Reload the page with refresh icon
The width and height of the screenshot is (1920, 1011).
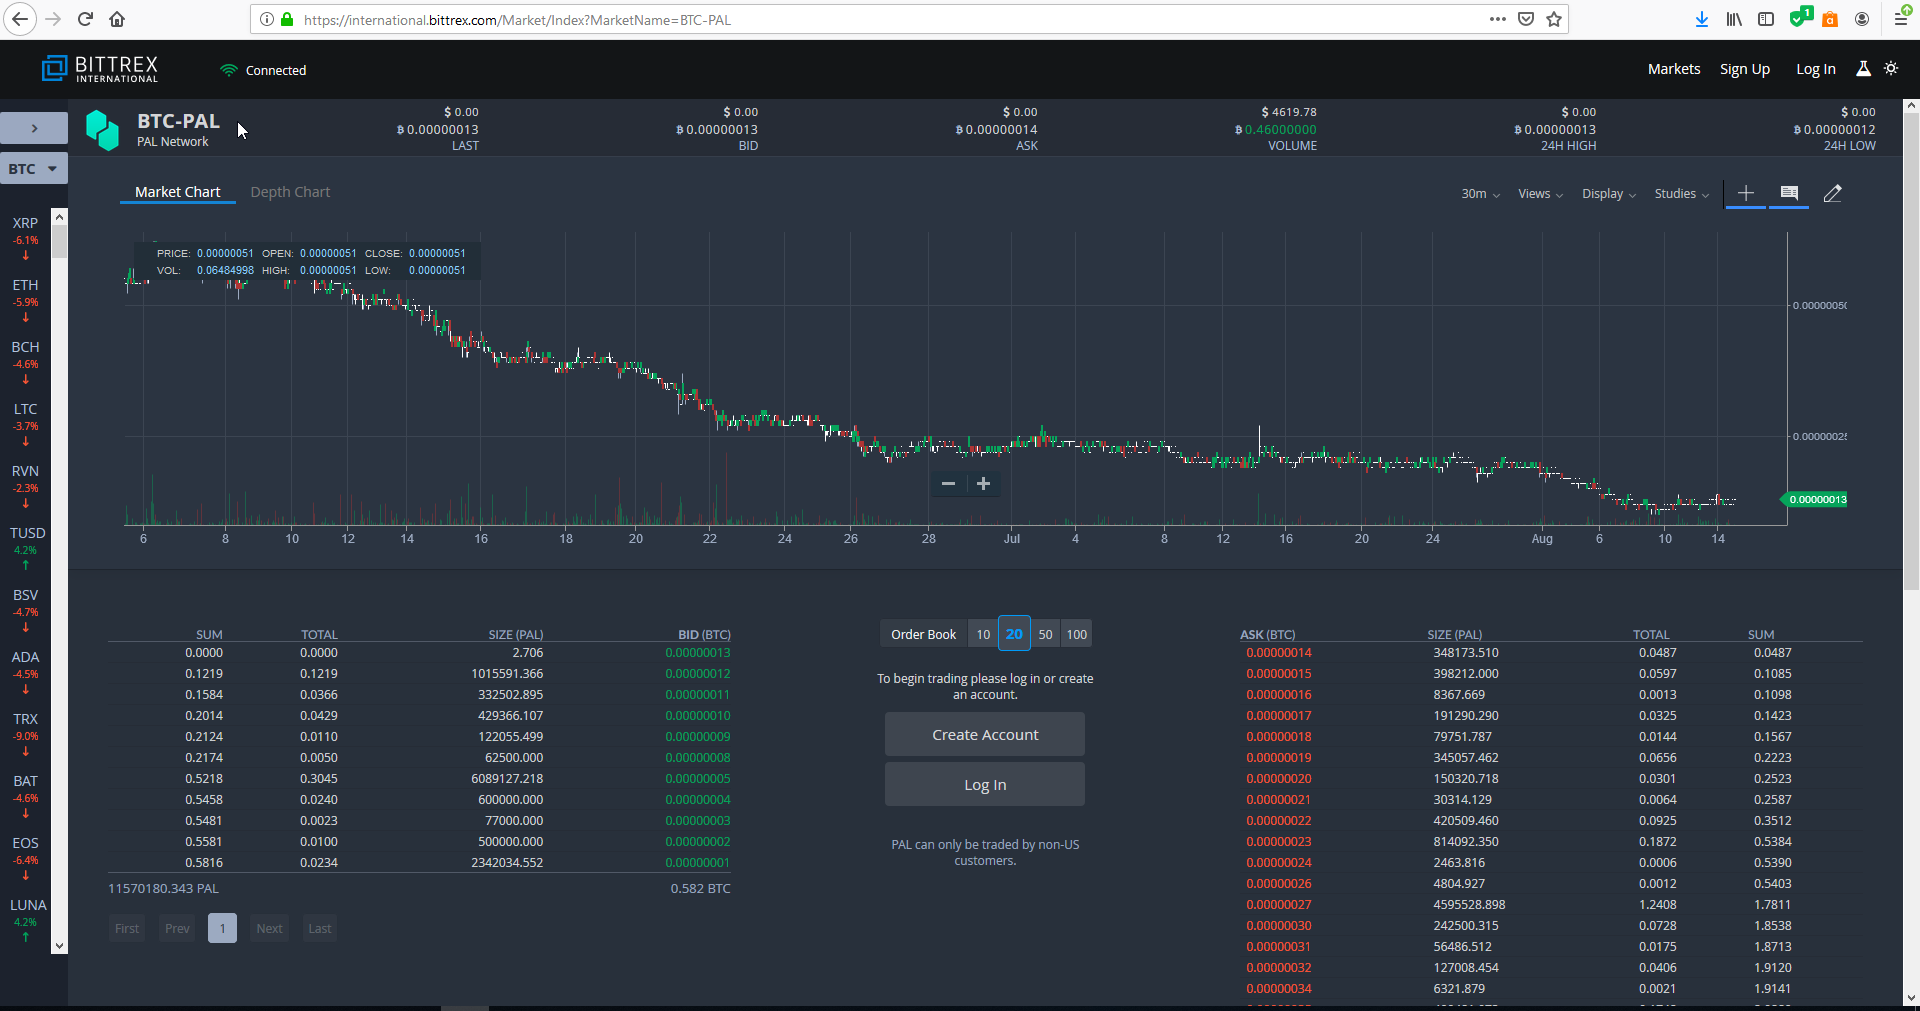point(85,19)
